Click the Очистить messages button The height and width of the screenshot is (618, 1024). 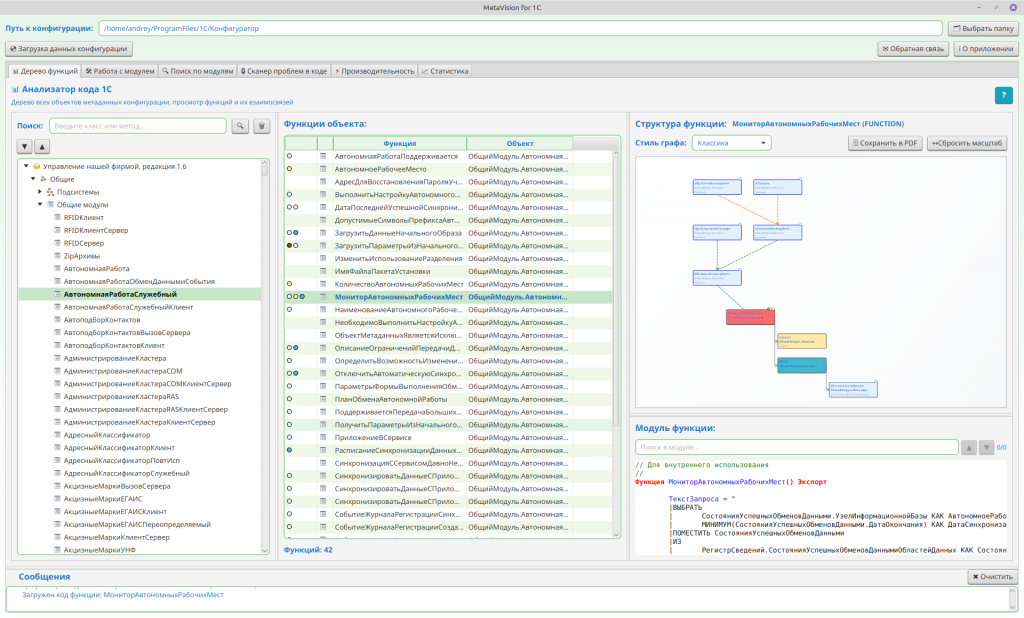(992, 577)
